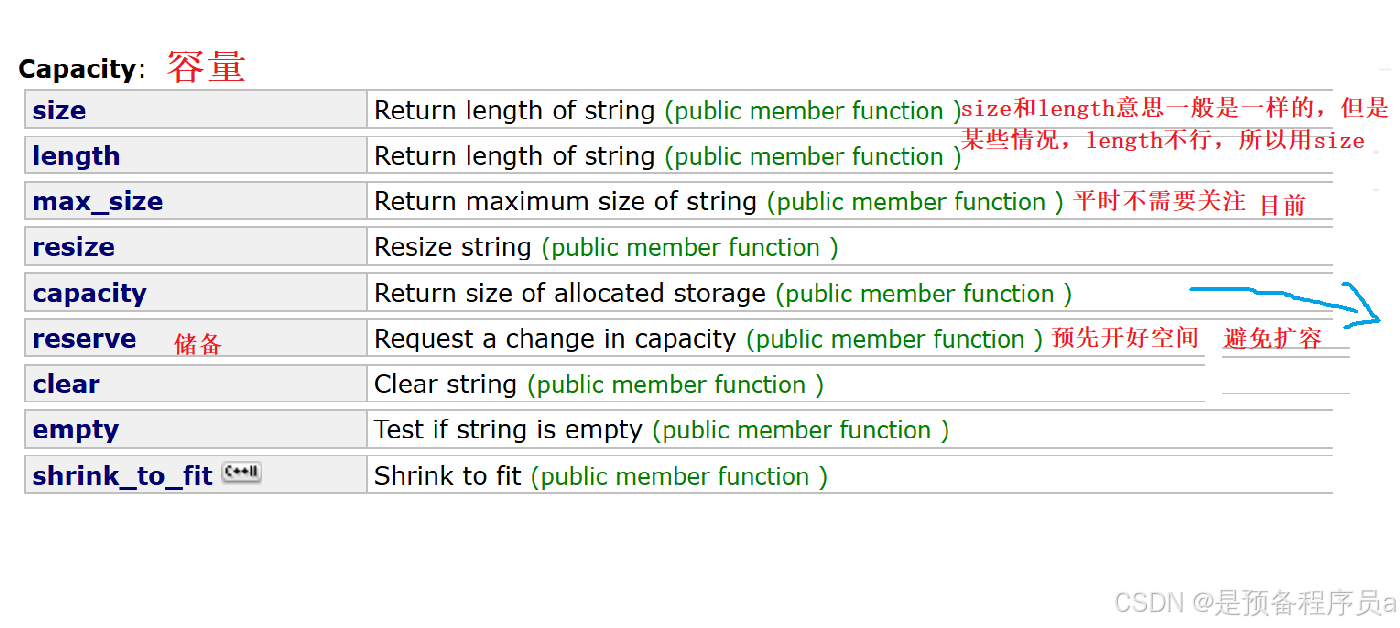
Task: Open the size member function link
Action: 59,110
